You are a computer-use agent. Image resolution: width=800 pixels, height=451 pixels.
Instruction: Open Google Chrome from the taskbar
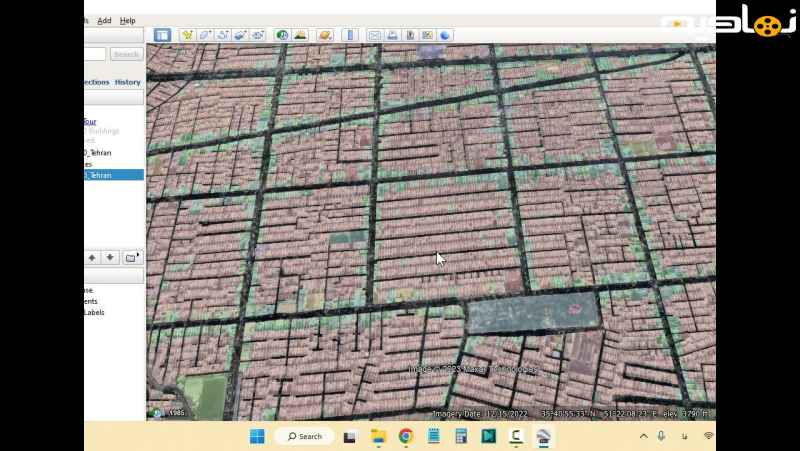406,436
